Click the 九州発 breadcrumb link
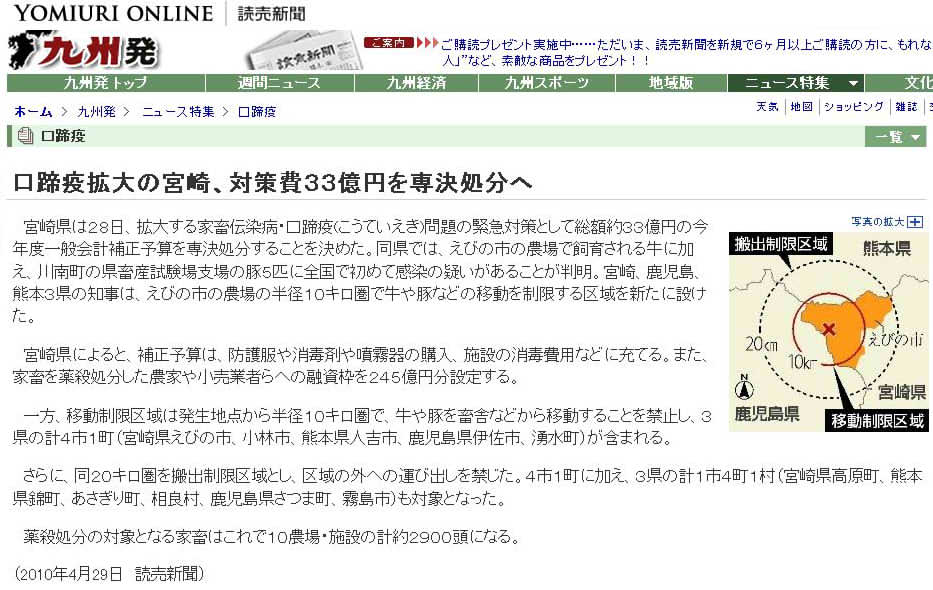This screenshot has height=590, width=933. pyautogui.click(x=96, y=111)
